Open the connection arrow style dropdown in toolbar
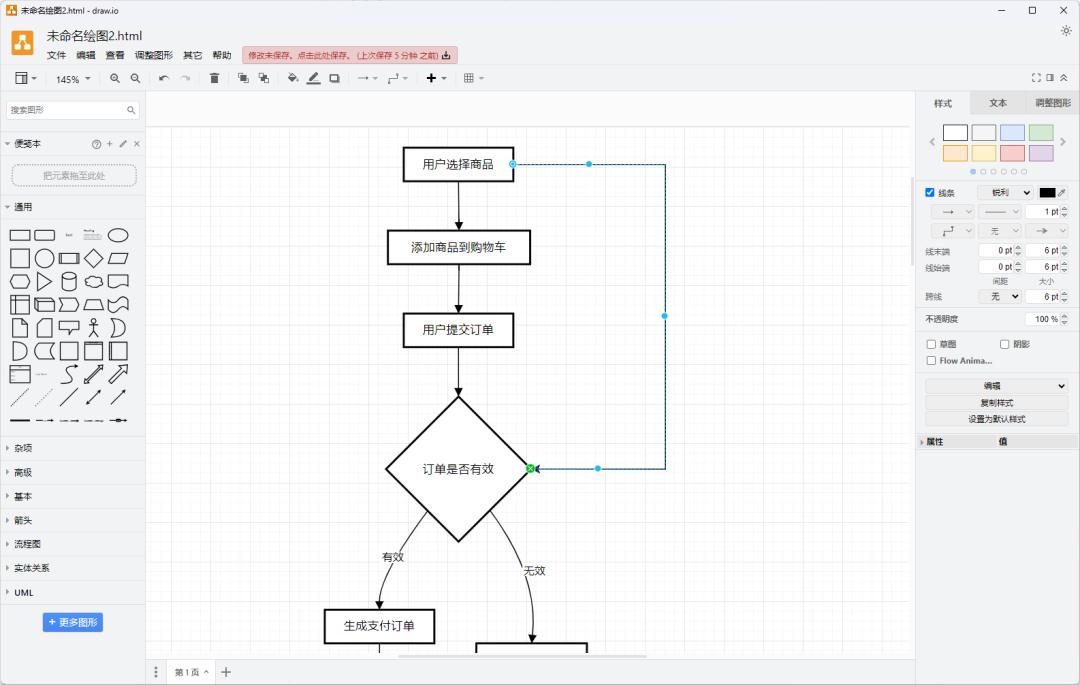The width and height of the screenshot is (1080, 685). [x=367, y=78]
